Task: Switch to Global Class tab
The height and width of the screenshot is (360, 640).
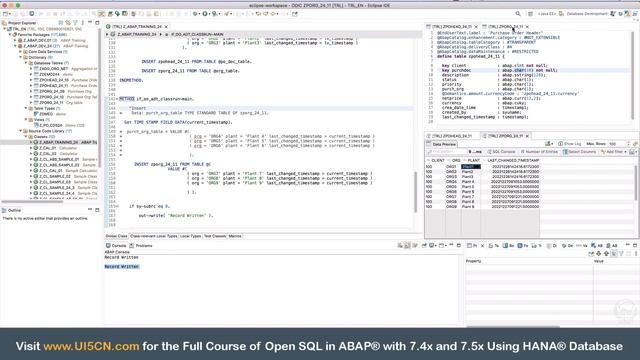Action: point(116,236)
